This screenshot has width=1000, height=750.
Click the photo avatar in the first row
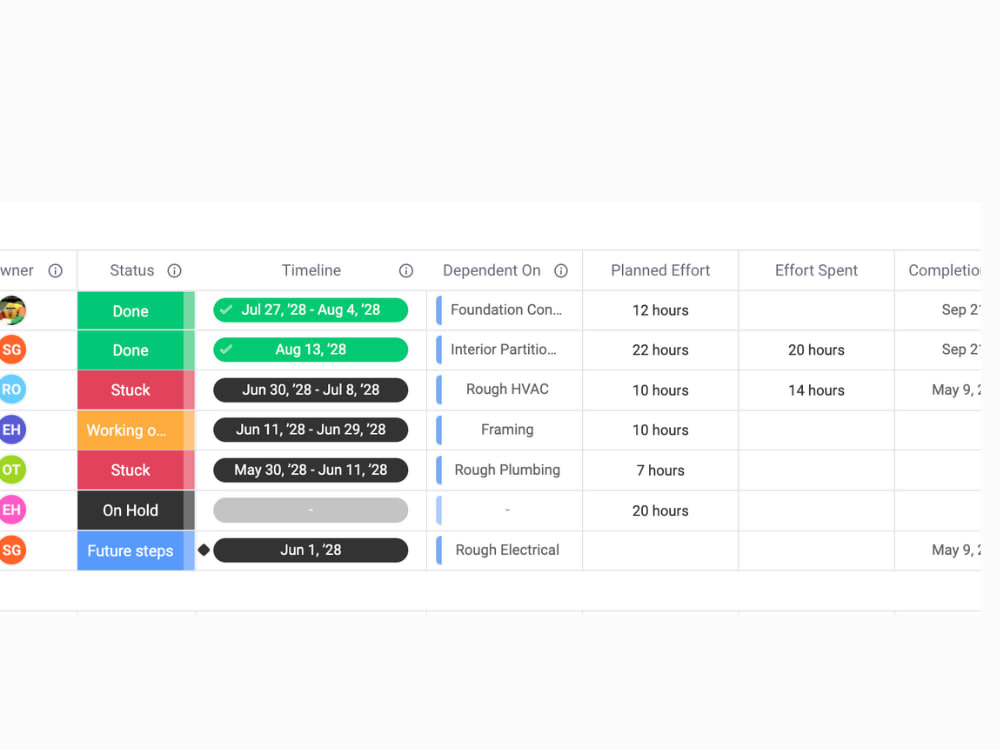pos(12,310)
